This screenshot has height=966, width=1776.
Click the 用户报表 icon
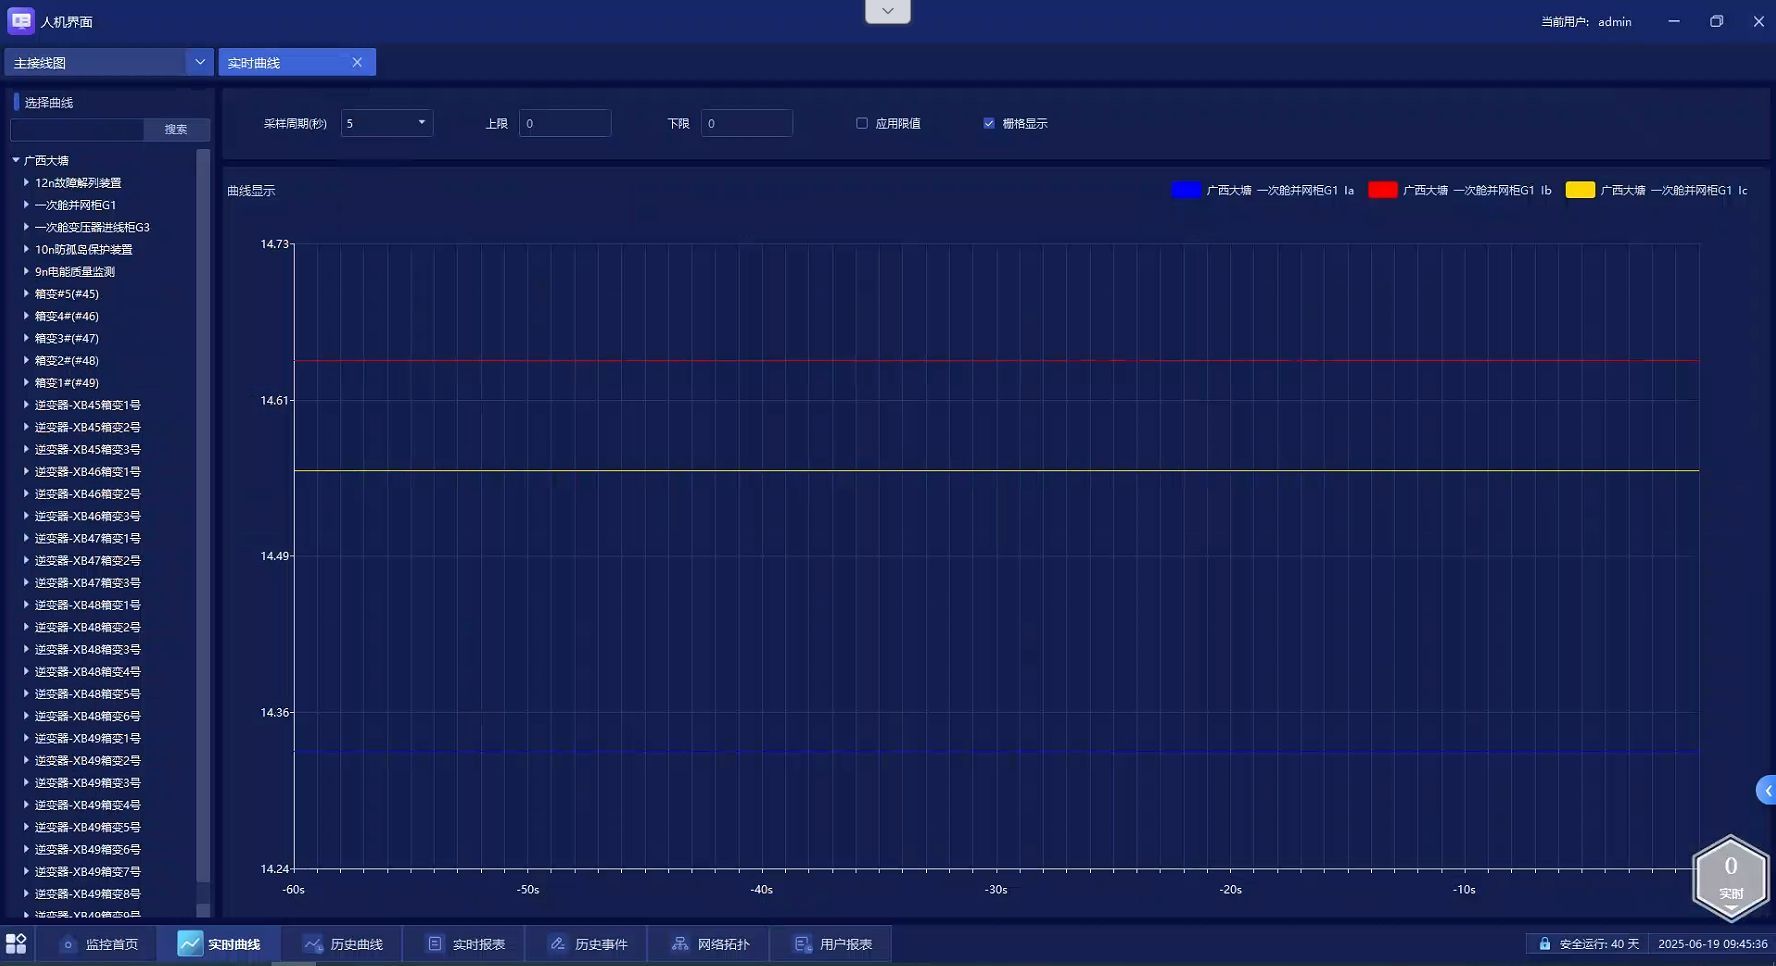[x=803, y=944]
